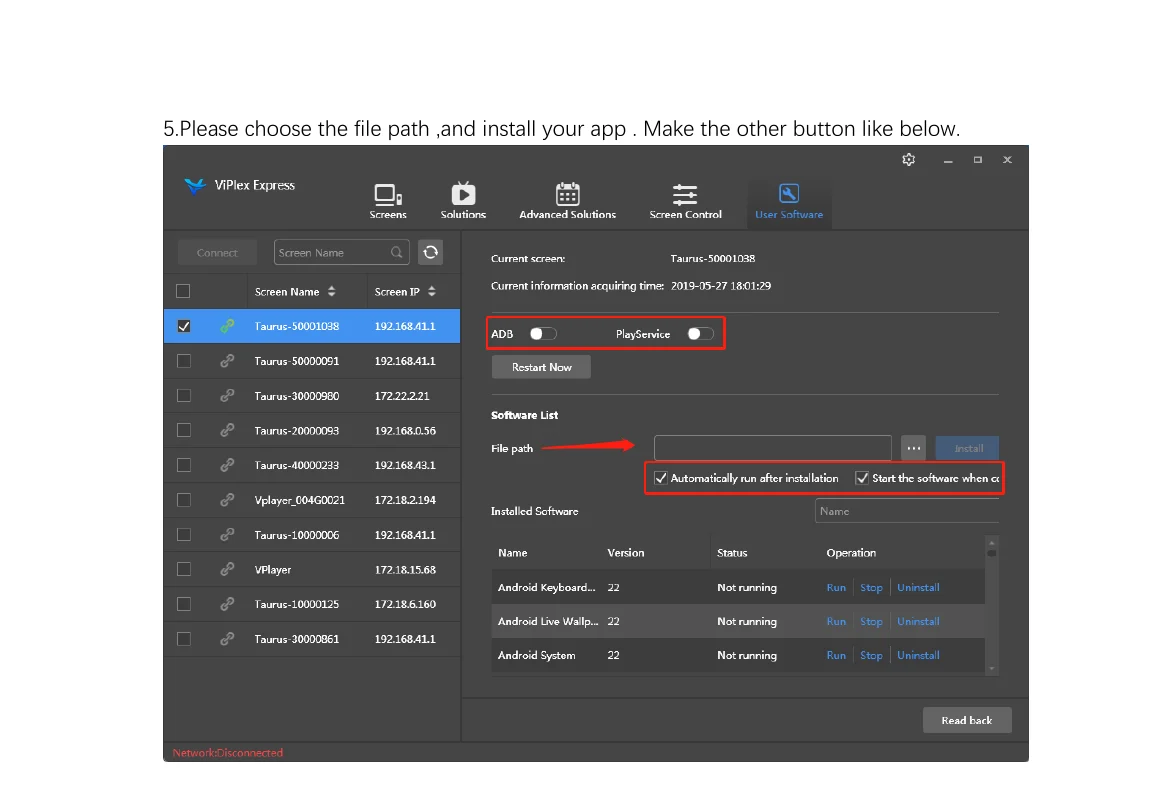Select Taurus-10000125 screen name
The height and width of the screenshot is (807, 1154).
pyautogui.click(x=297, y=604)
